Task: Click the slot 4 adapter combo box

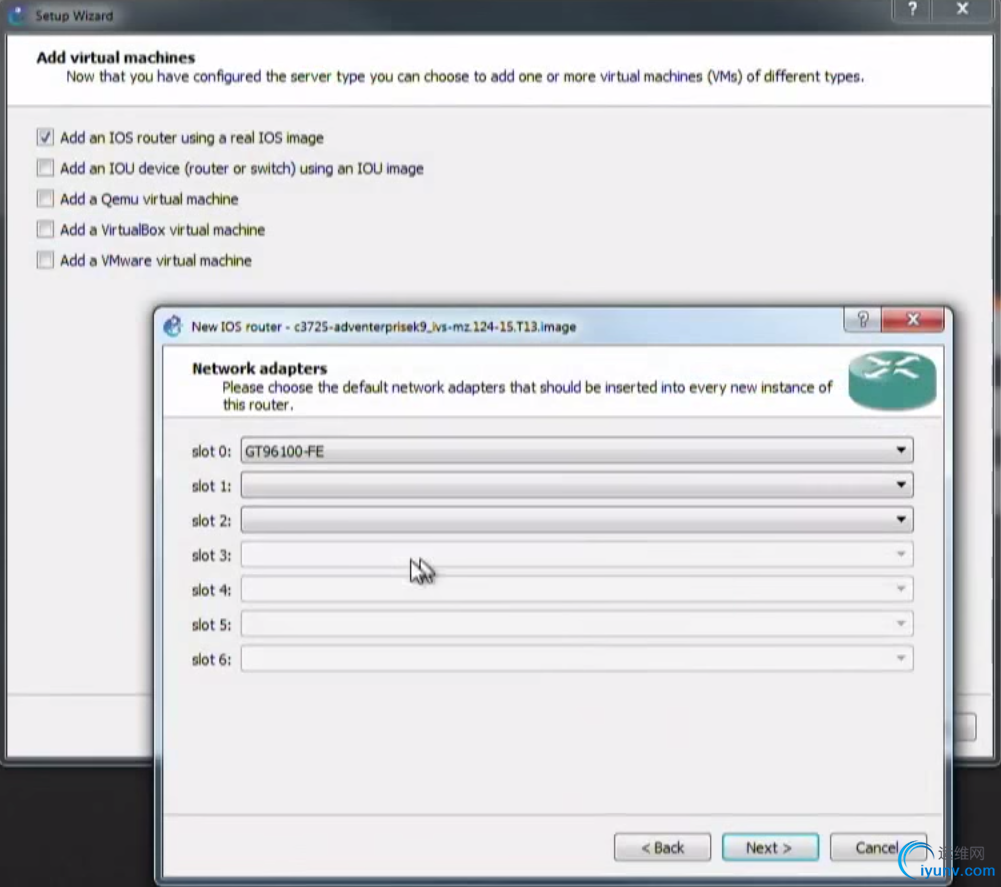Action: click(x=577, y=589)
